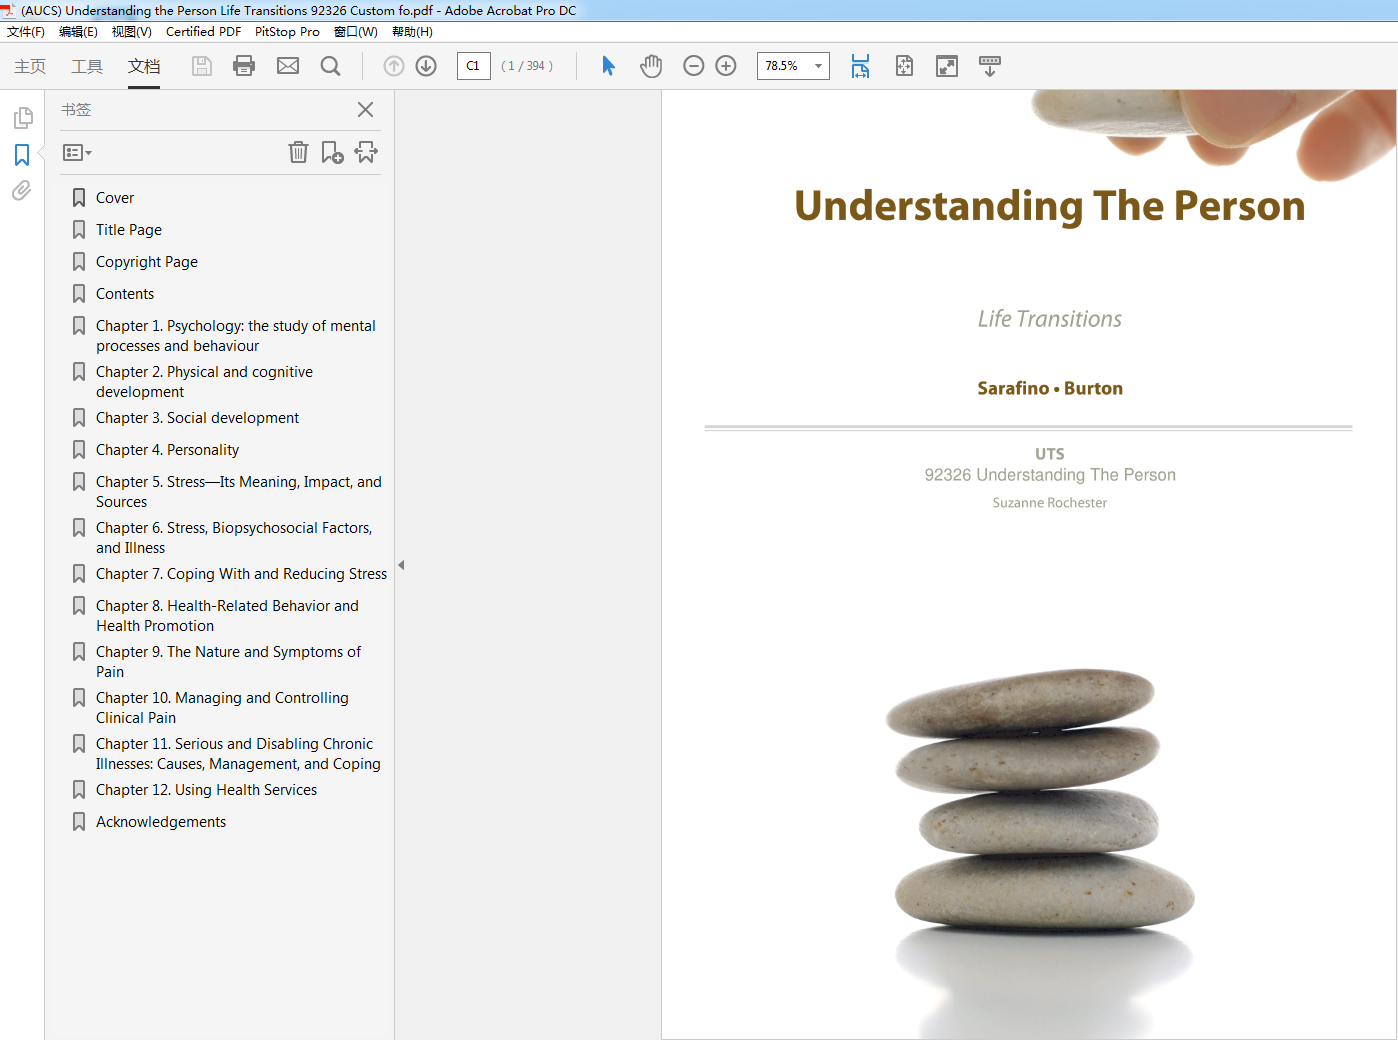Open read mode keyboard-arrow icon

(x=990, y=66)
